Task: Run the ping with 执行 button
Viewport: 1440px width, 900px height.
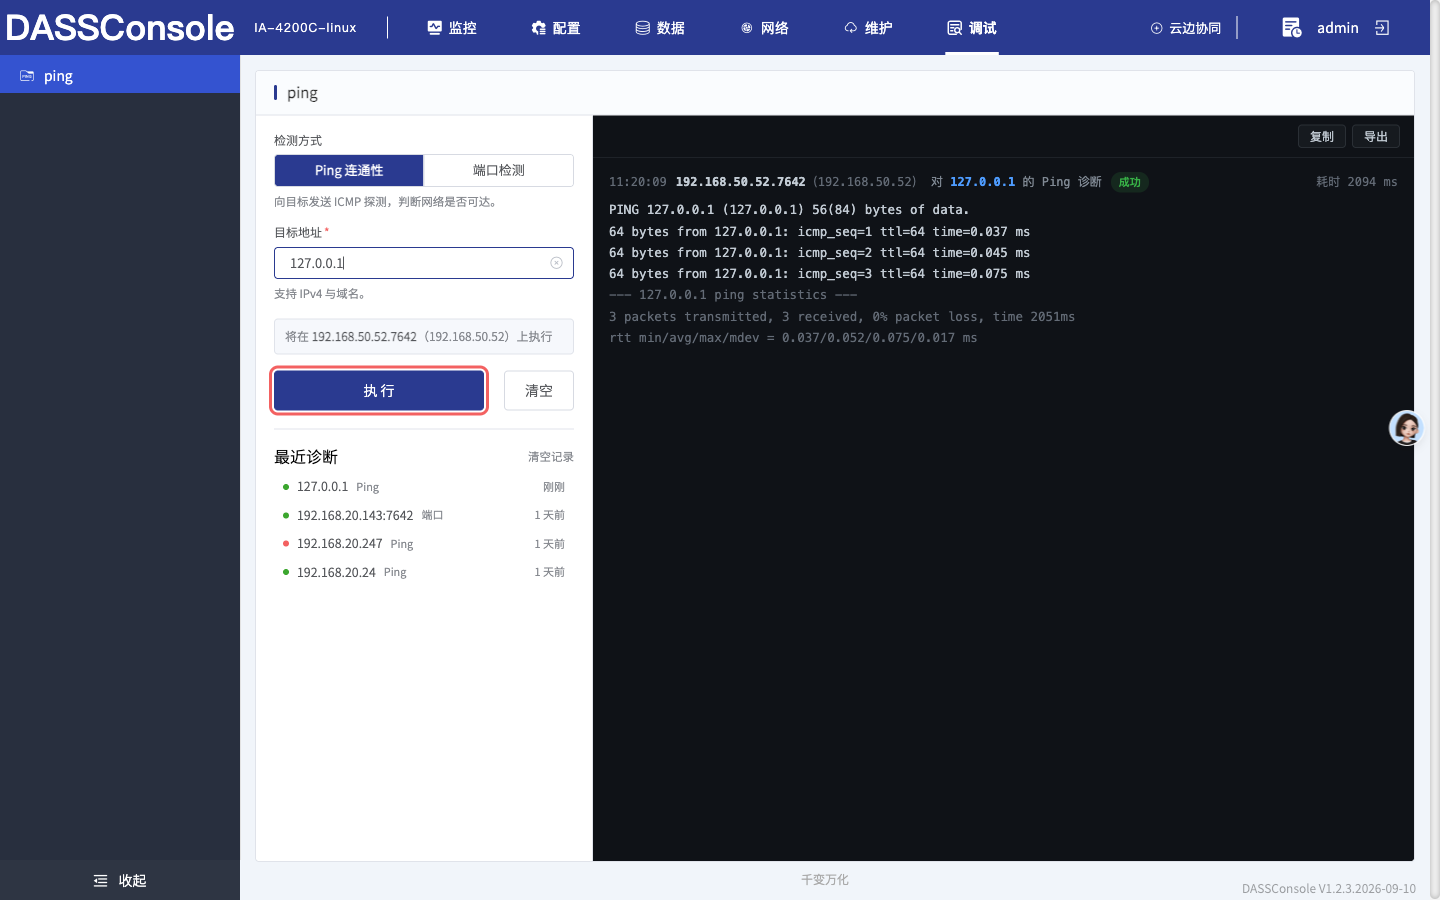Action: tap(379, 390)
